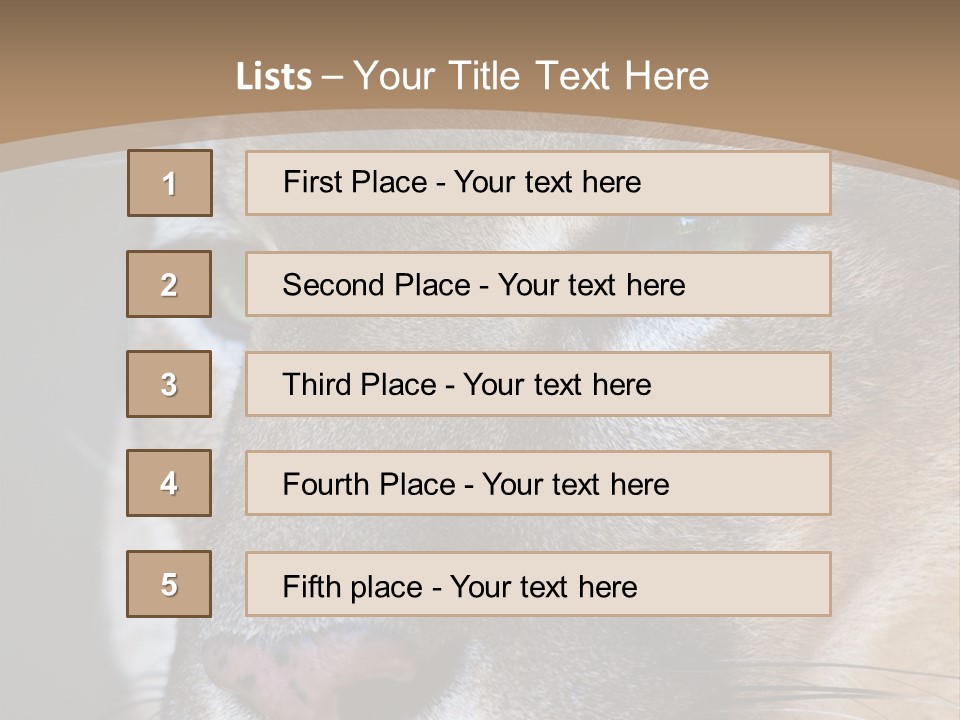Select the number 2 box
Viewport: 960px width, 720px height.
point(169,284)
